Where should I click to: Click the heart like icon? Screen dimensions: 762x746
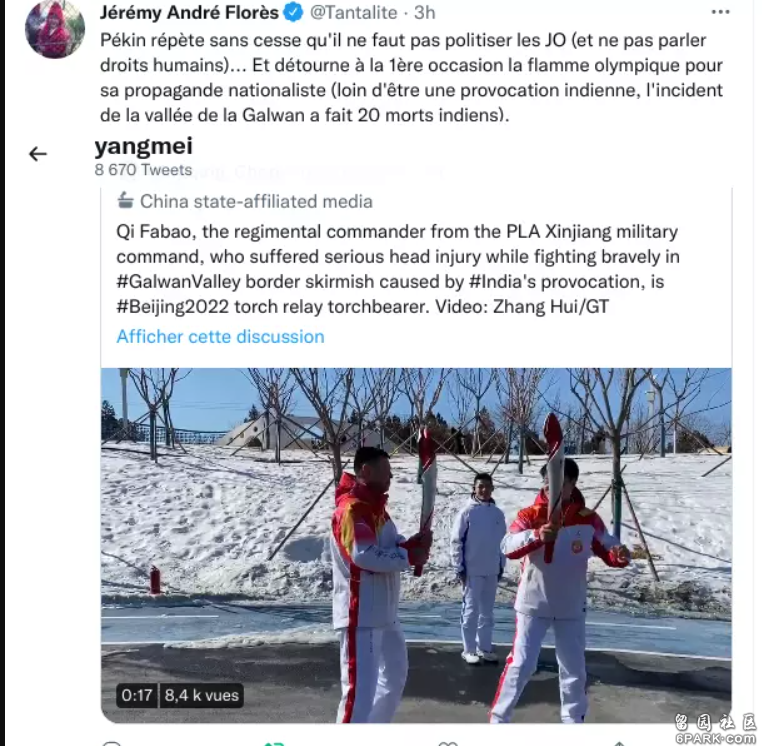coord(448,743)
